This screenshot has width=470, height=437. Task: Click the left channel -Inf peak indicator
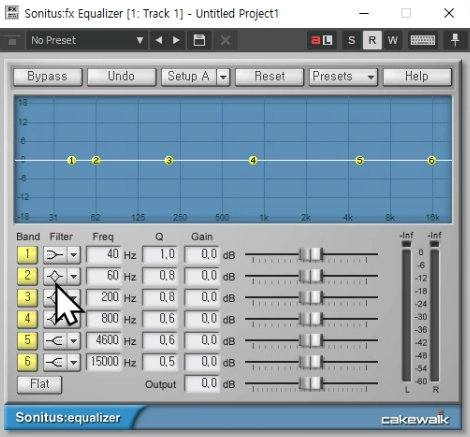[x=406, y=236]
